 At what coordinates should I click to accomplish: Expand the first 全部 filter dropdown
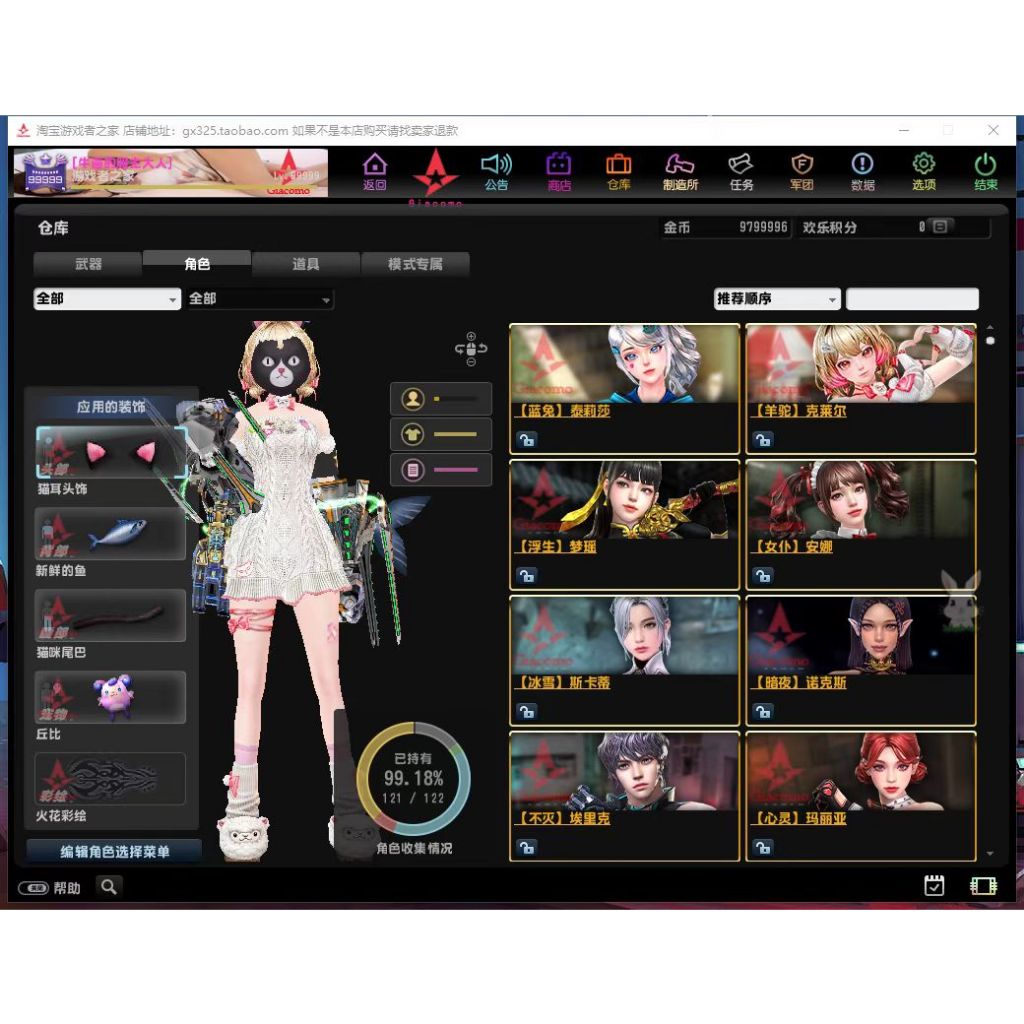[x=107, y=299]
